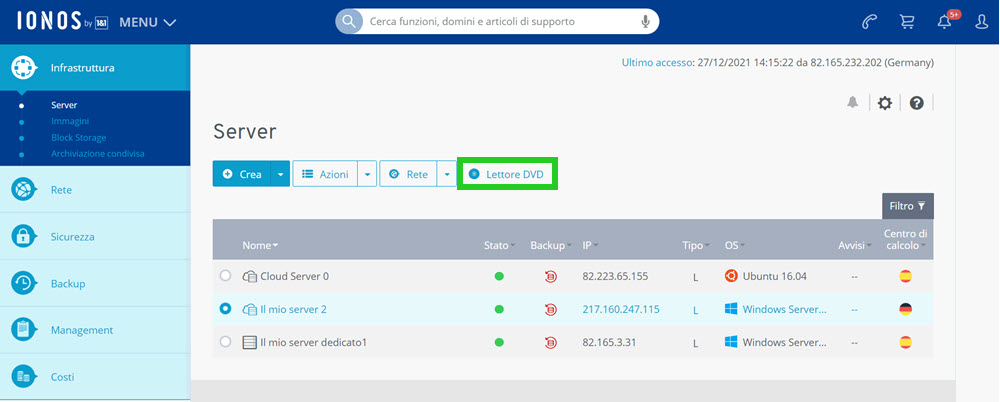The image size is (1000, 402).
Task: Click the Ultimo accesso link
Action: click(x=656, y=63)
